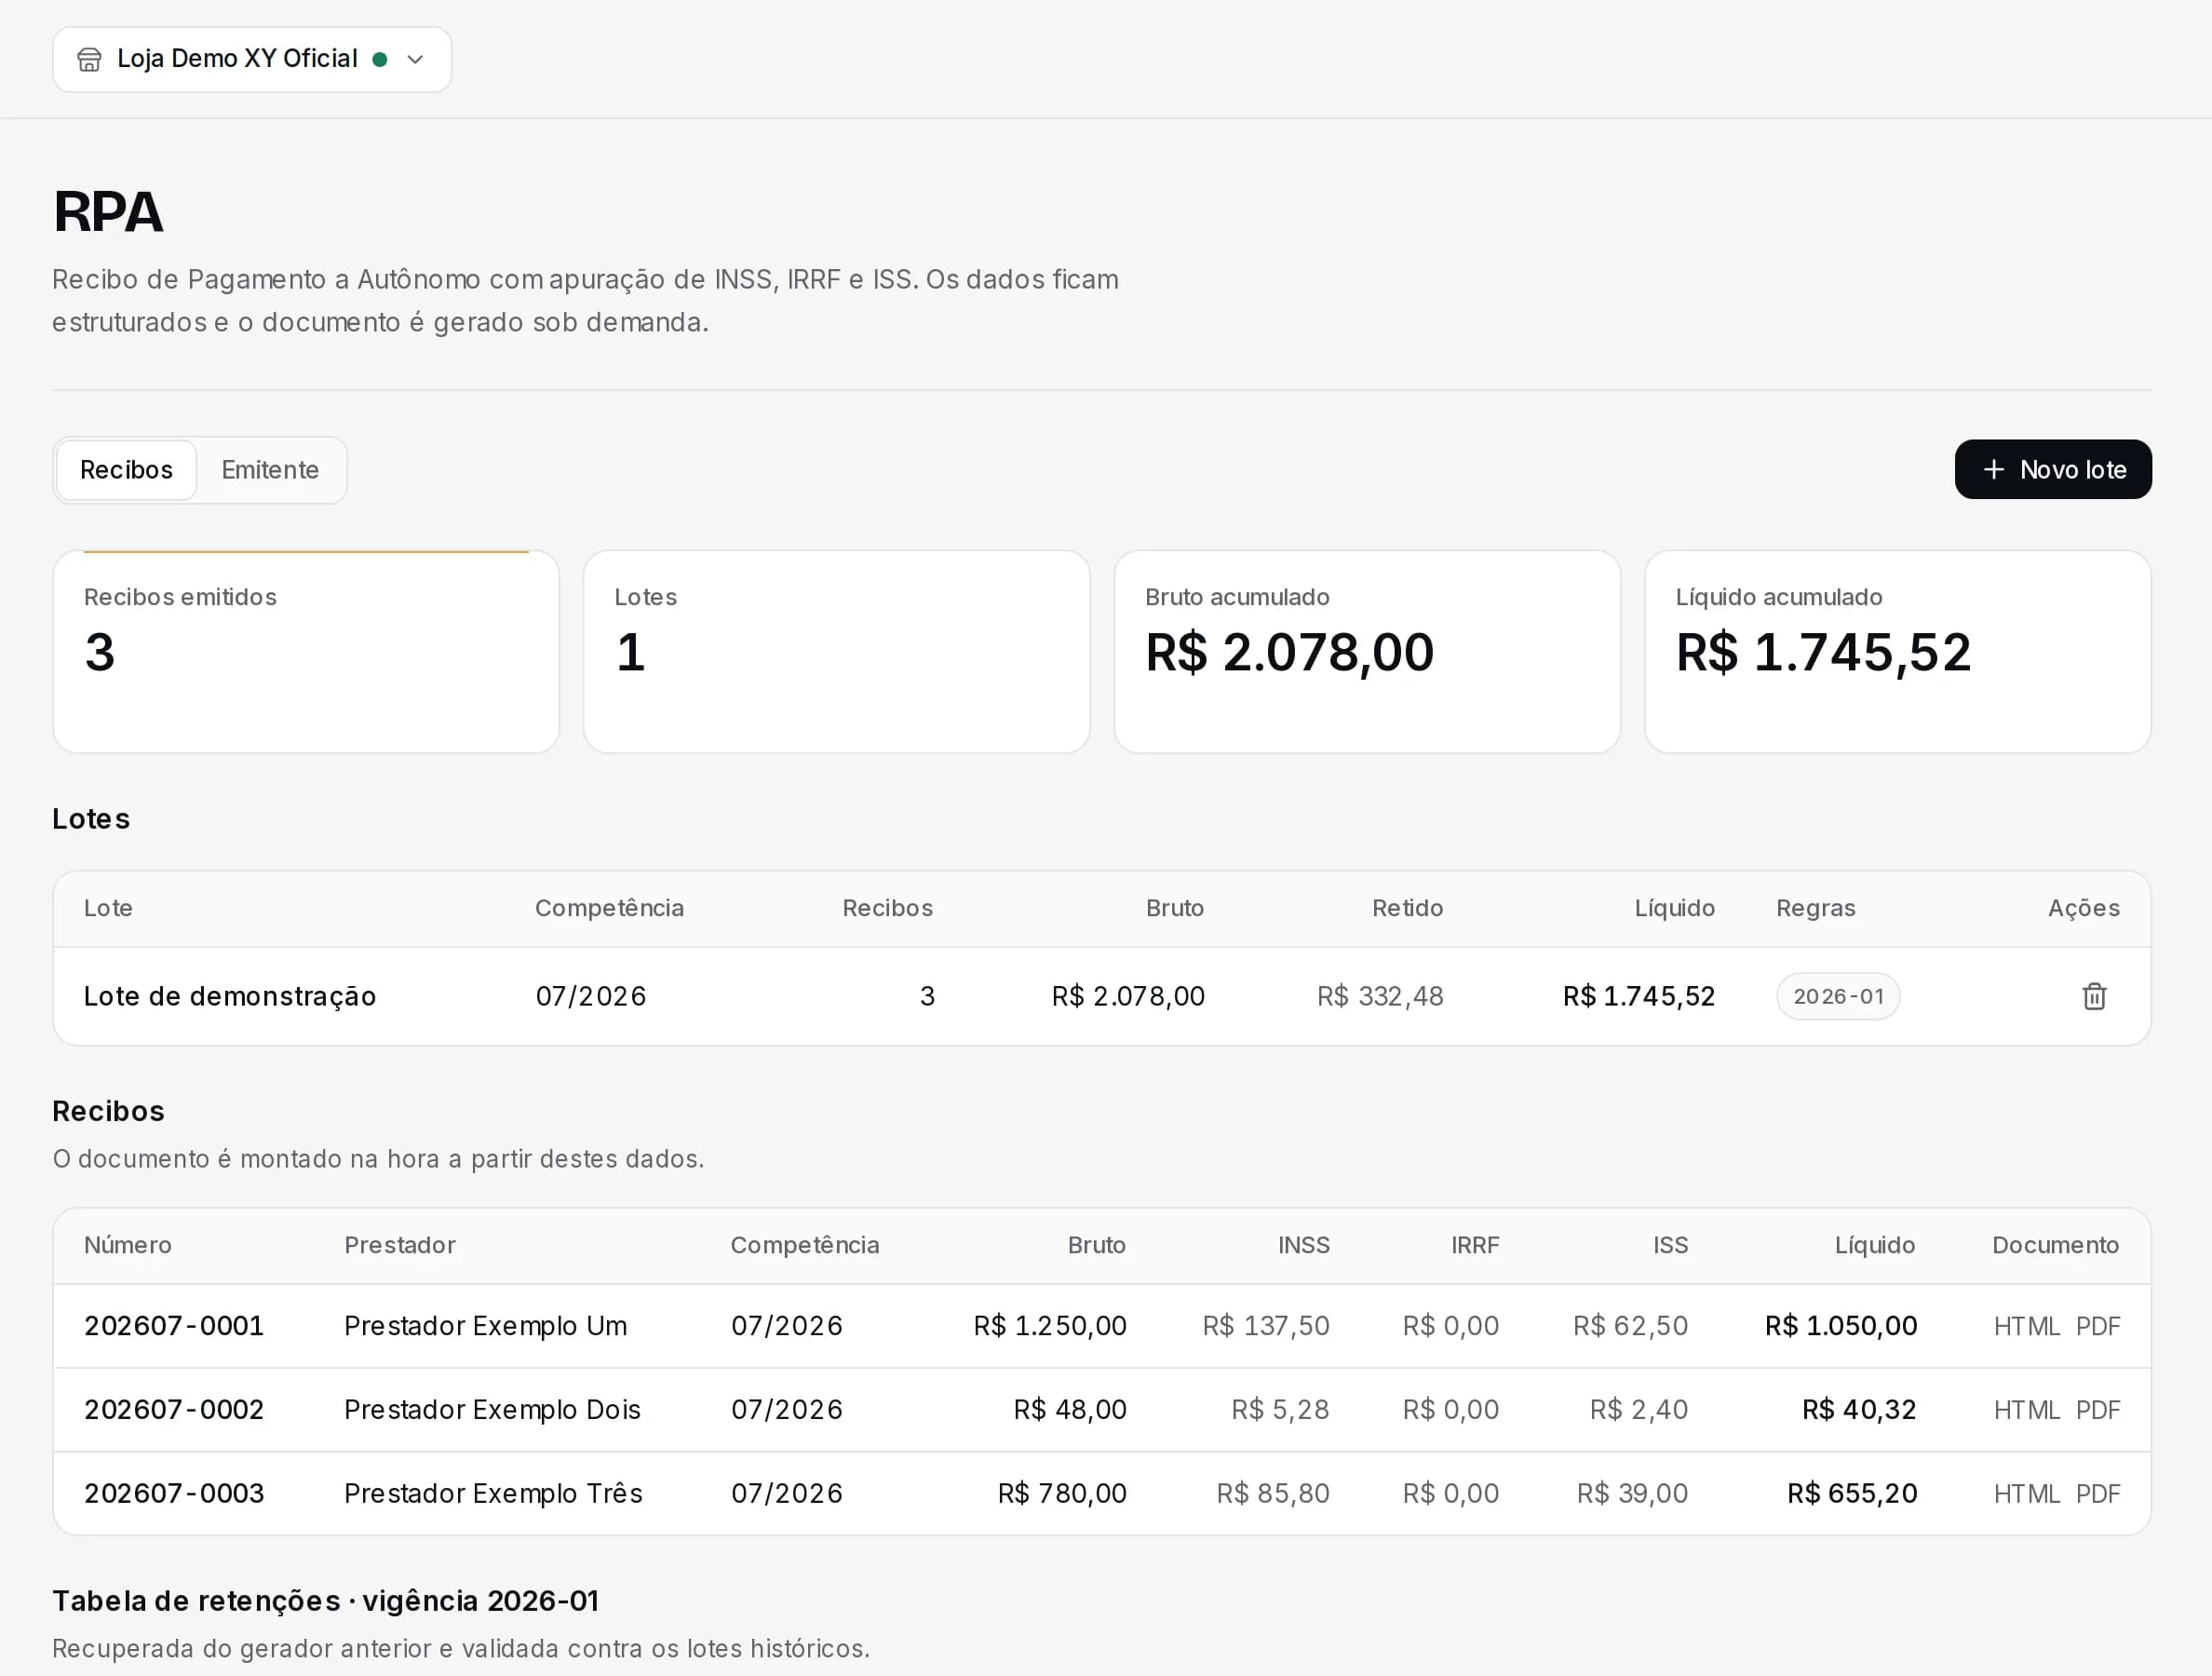
Task: Click net value R$ 655,20
Action: point(1852,1494)
